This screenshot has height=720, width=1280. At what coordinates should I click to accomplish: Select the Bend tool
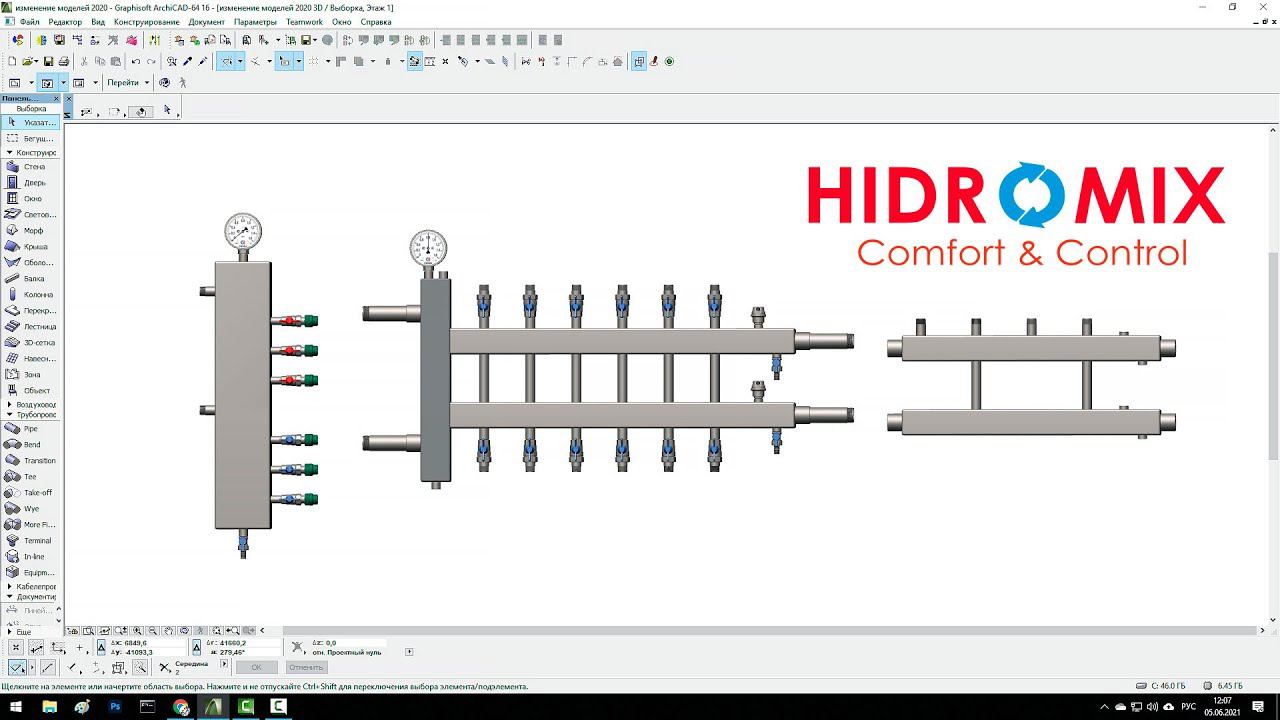click(x=30, y=445)
